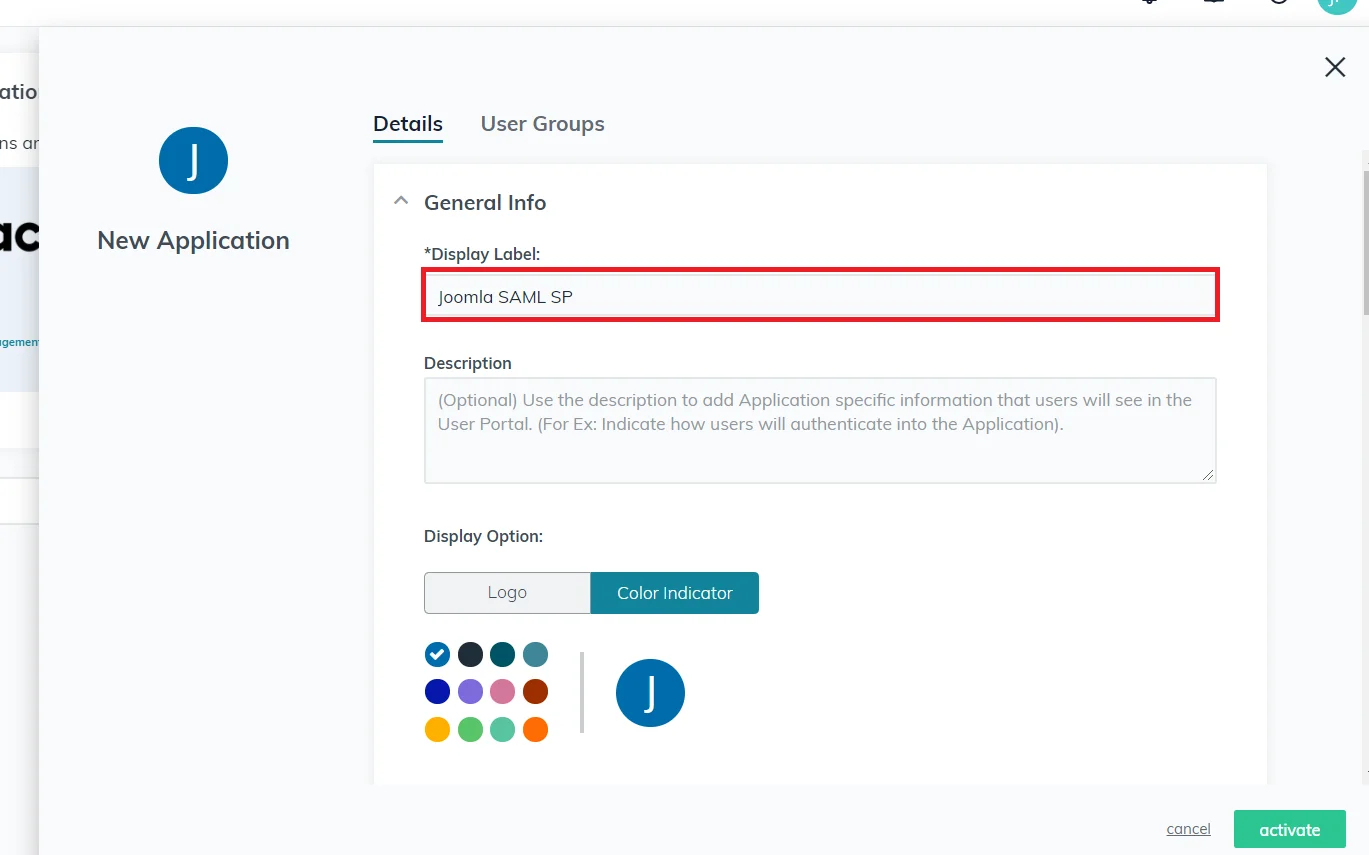Viewport: 1369px width, 855px height.
Task: Select the yellow color swatch
Action: 437,730
